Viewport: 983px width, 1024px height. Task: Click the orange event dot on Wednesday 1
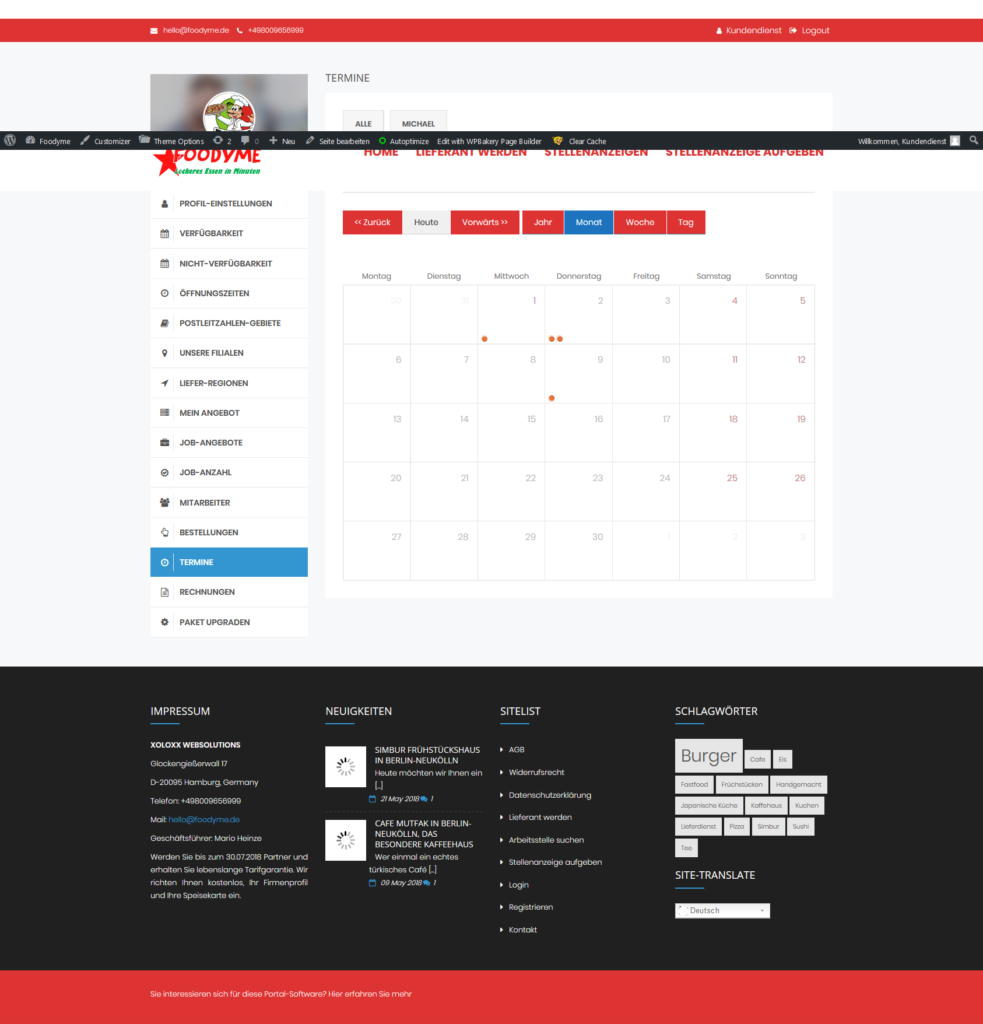point(484,339)
